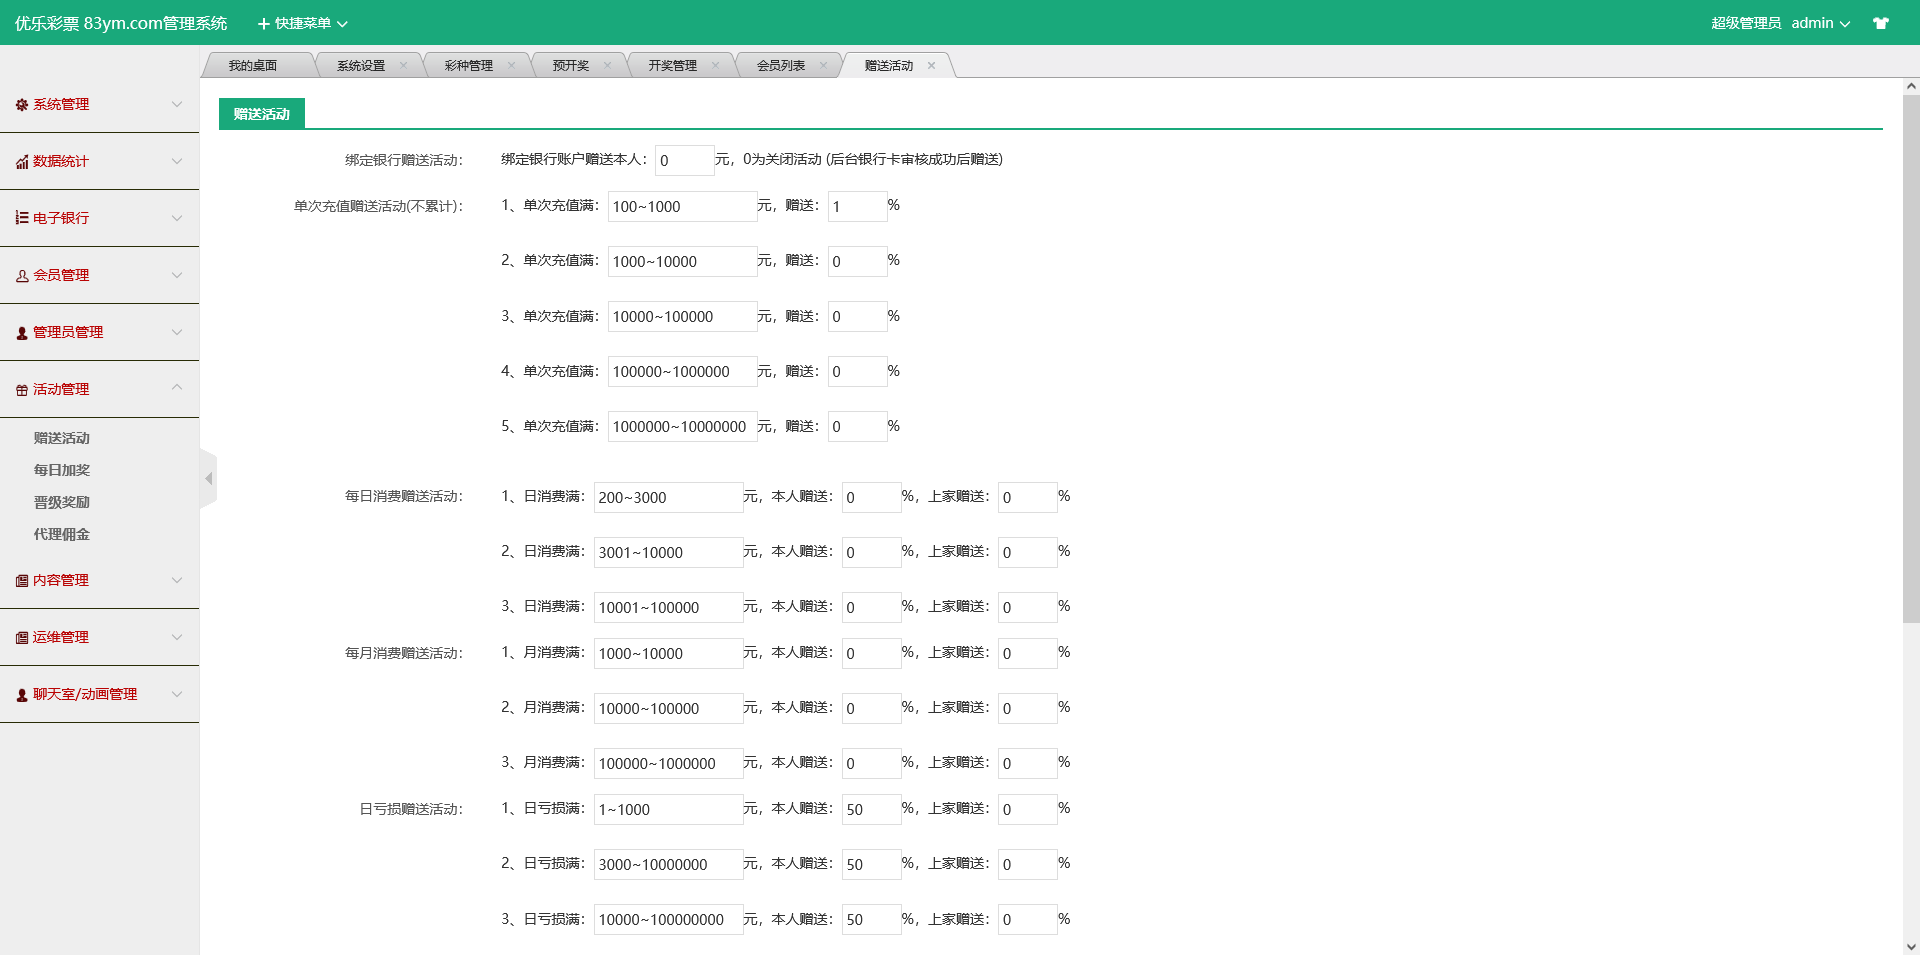The image size is (1920, 955).
Task: Expand the 会员管理 menu chevron
Action: 177,275
